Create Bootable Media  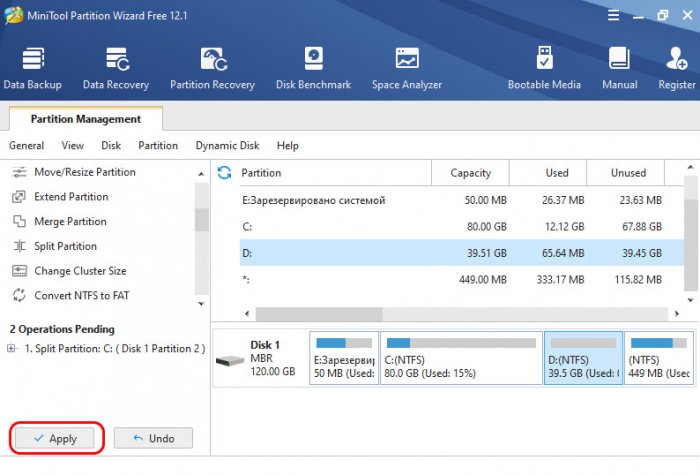544,68
